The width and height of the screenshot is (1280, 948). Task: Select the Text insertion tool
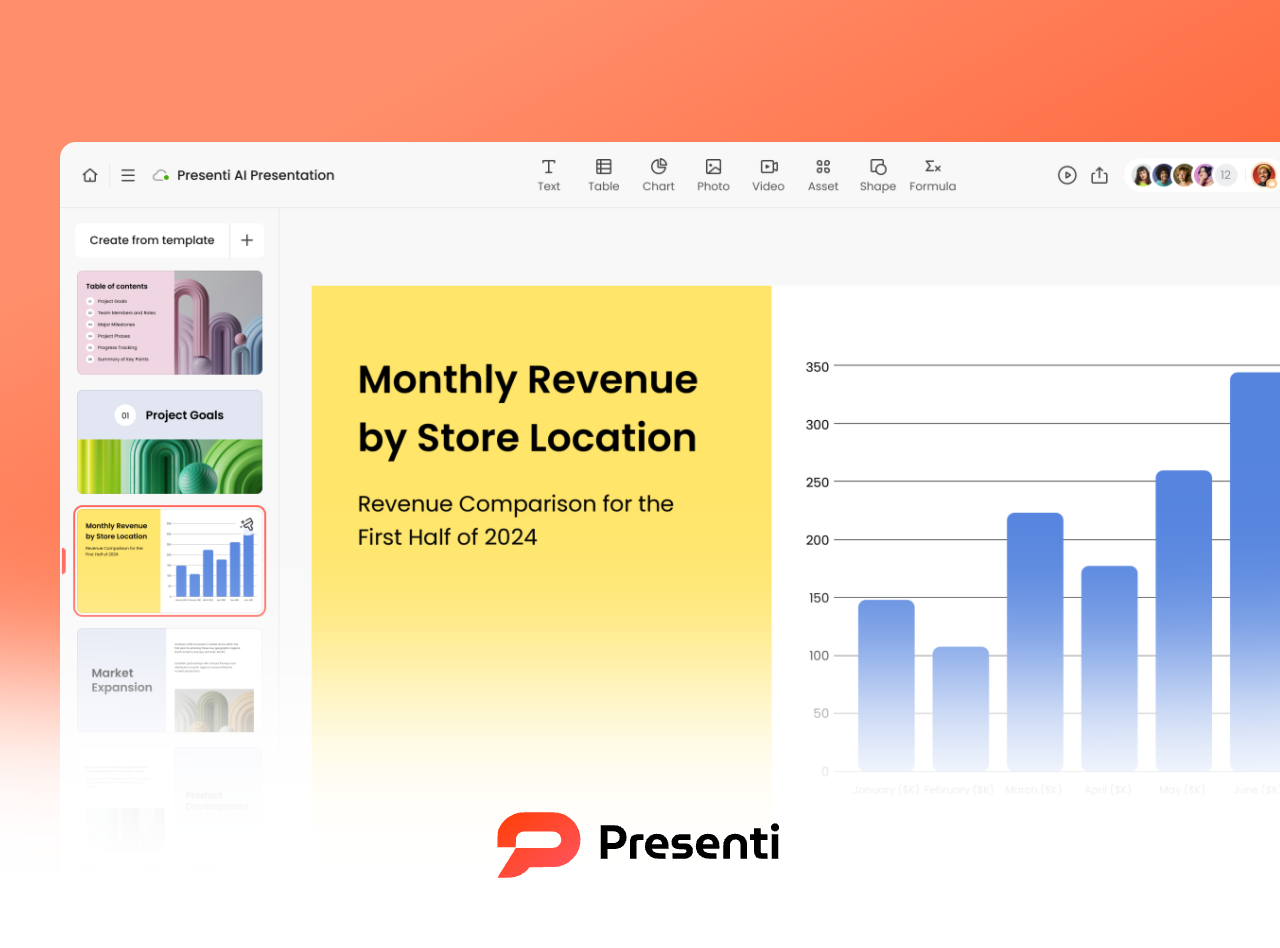548,175
